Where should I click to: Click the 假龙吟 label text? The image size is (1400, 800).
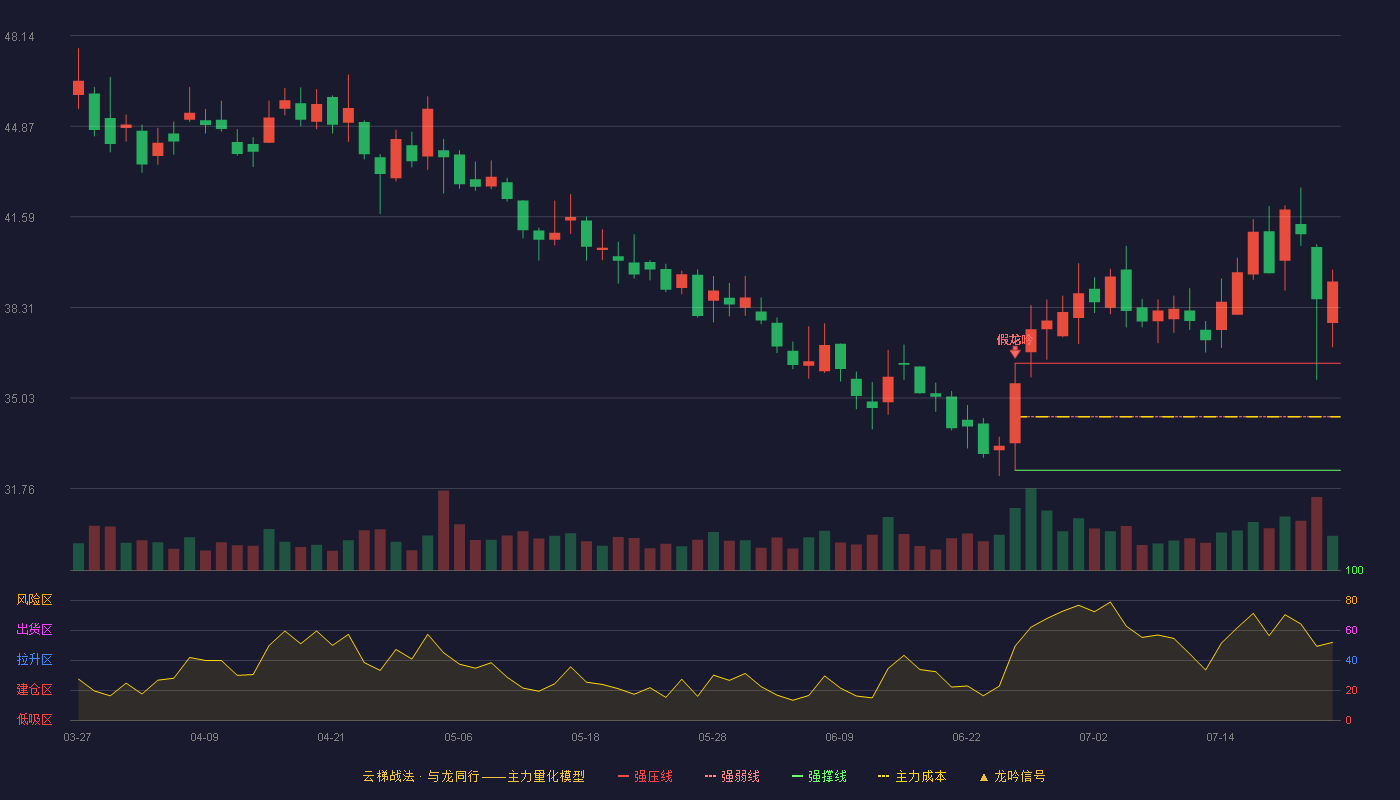click(1015, 340)
